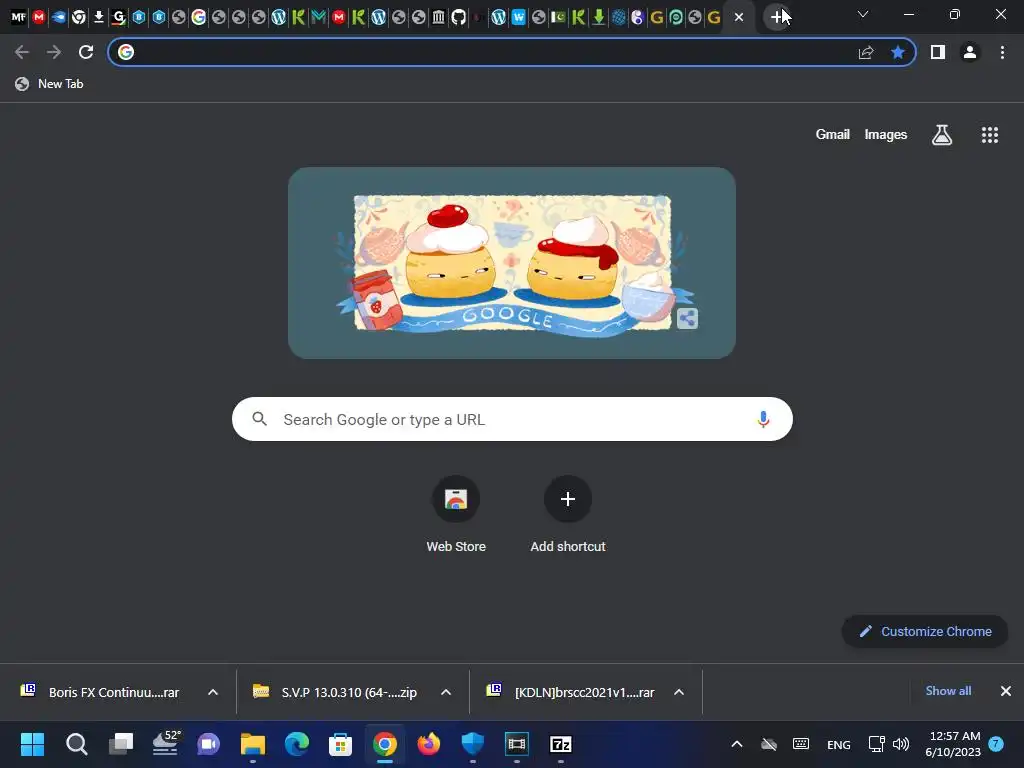Switch to the purple yin-yang icon tab

(x=637, y=17)
